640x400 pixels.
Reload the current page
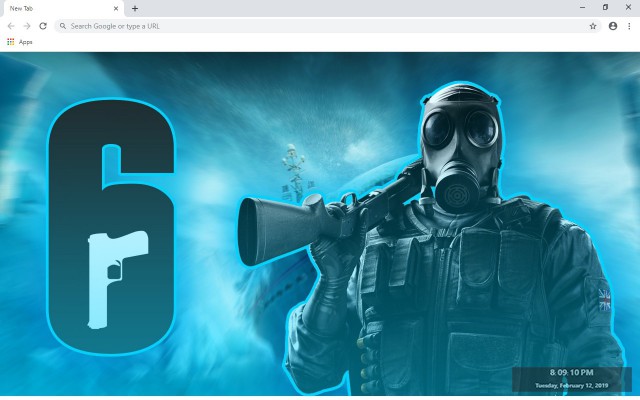click(x=43, y=26)
